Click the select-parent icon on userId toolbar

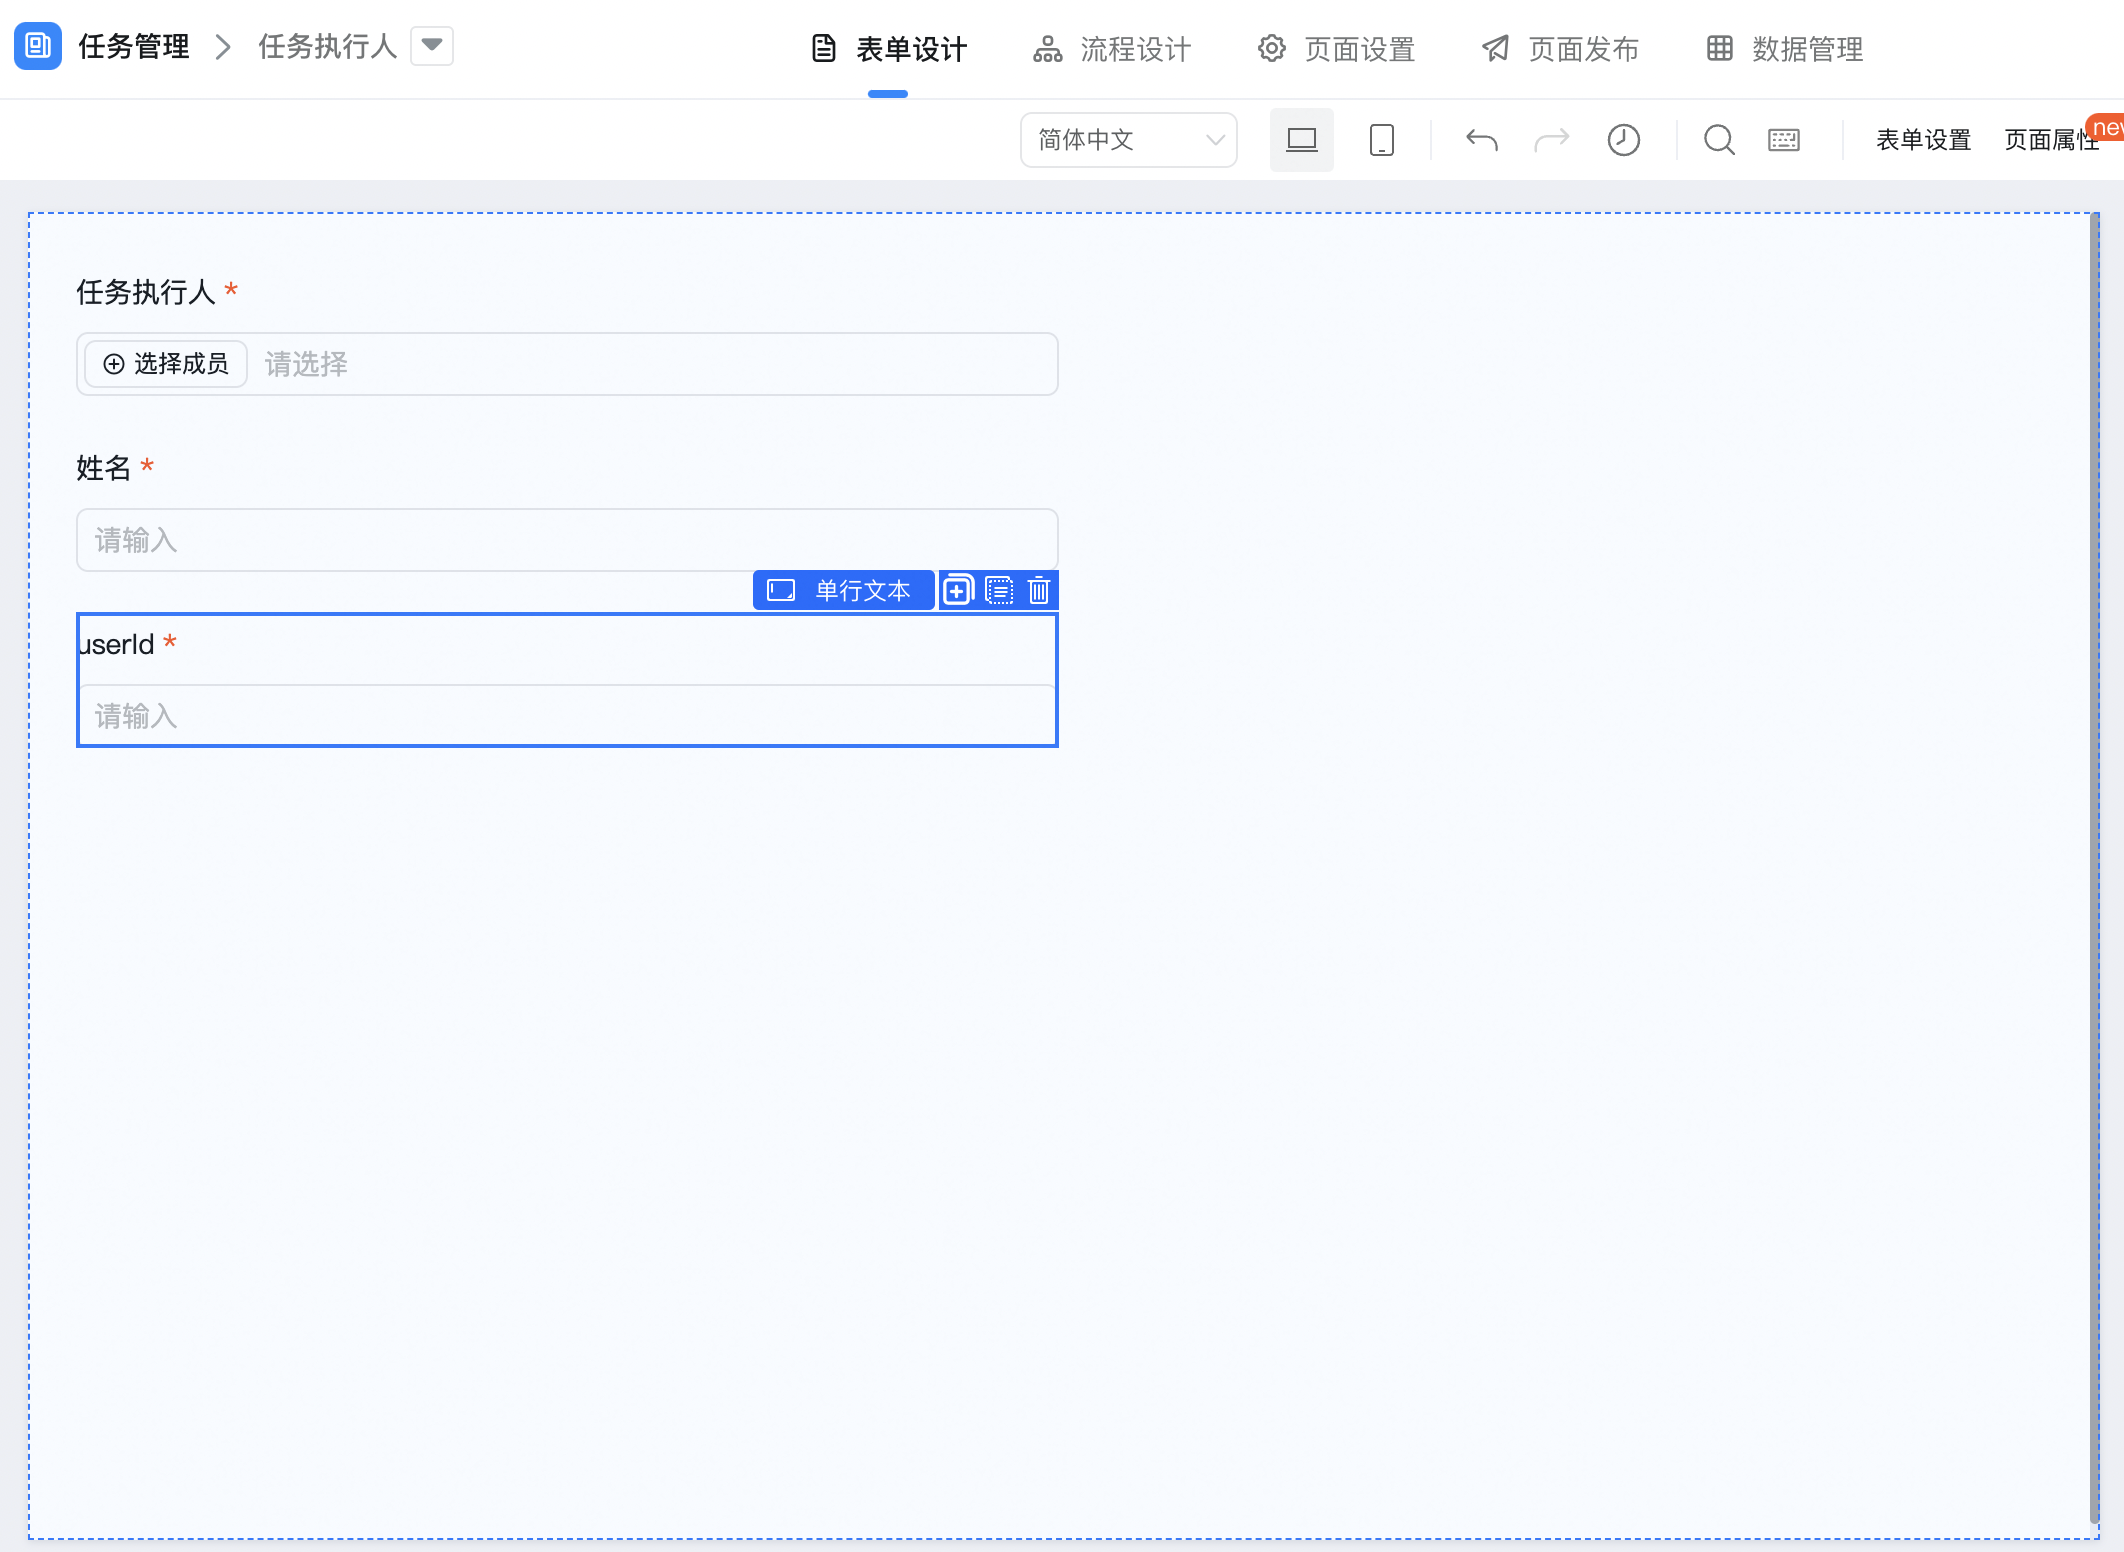999,590
